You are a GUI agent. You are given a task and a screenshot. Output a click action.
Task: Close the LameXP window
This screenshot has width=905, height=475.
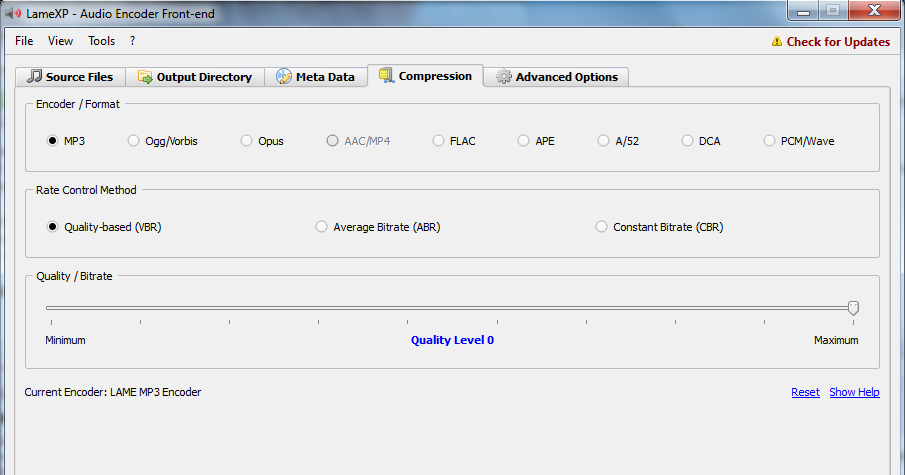coord(874,10)
